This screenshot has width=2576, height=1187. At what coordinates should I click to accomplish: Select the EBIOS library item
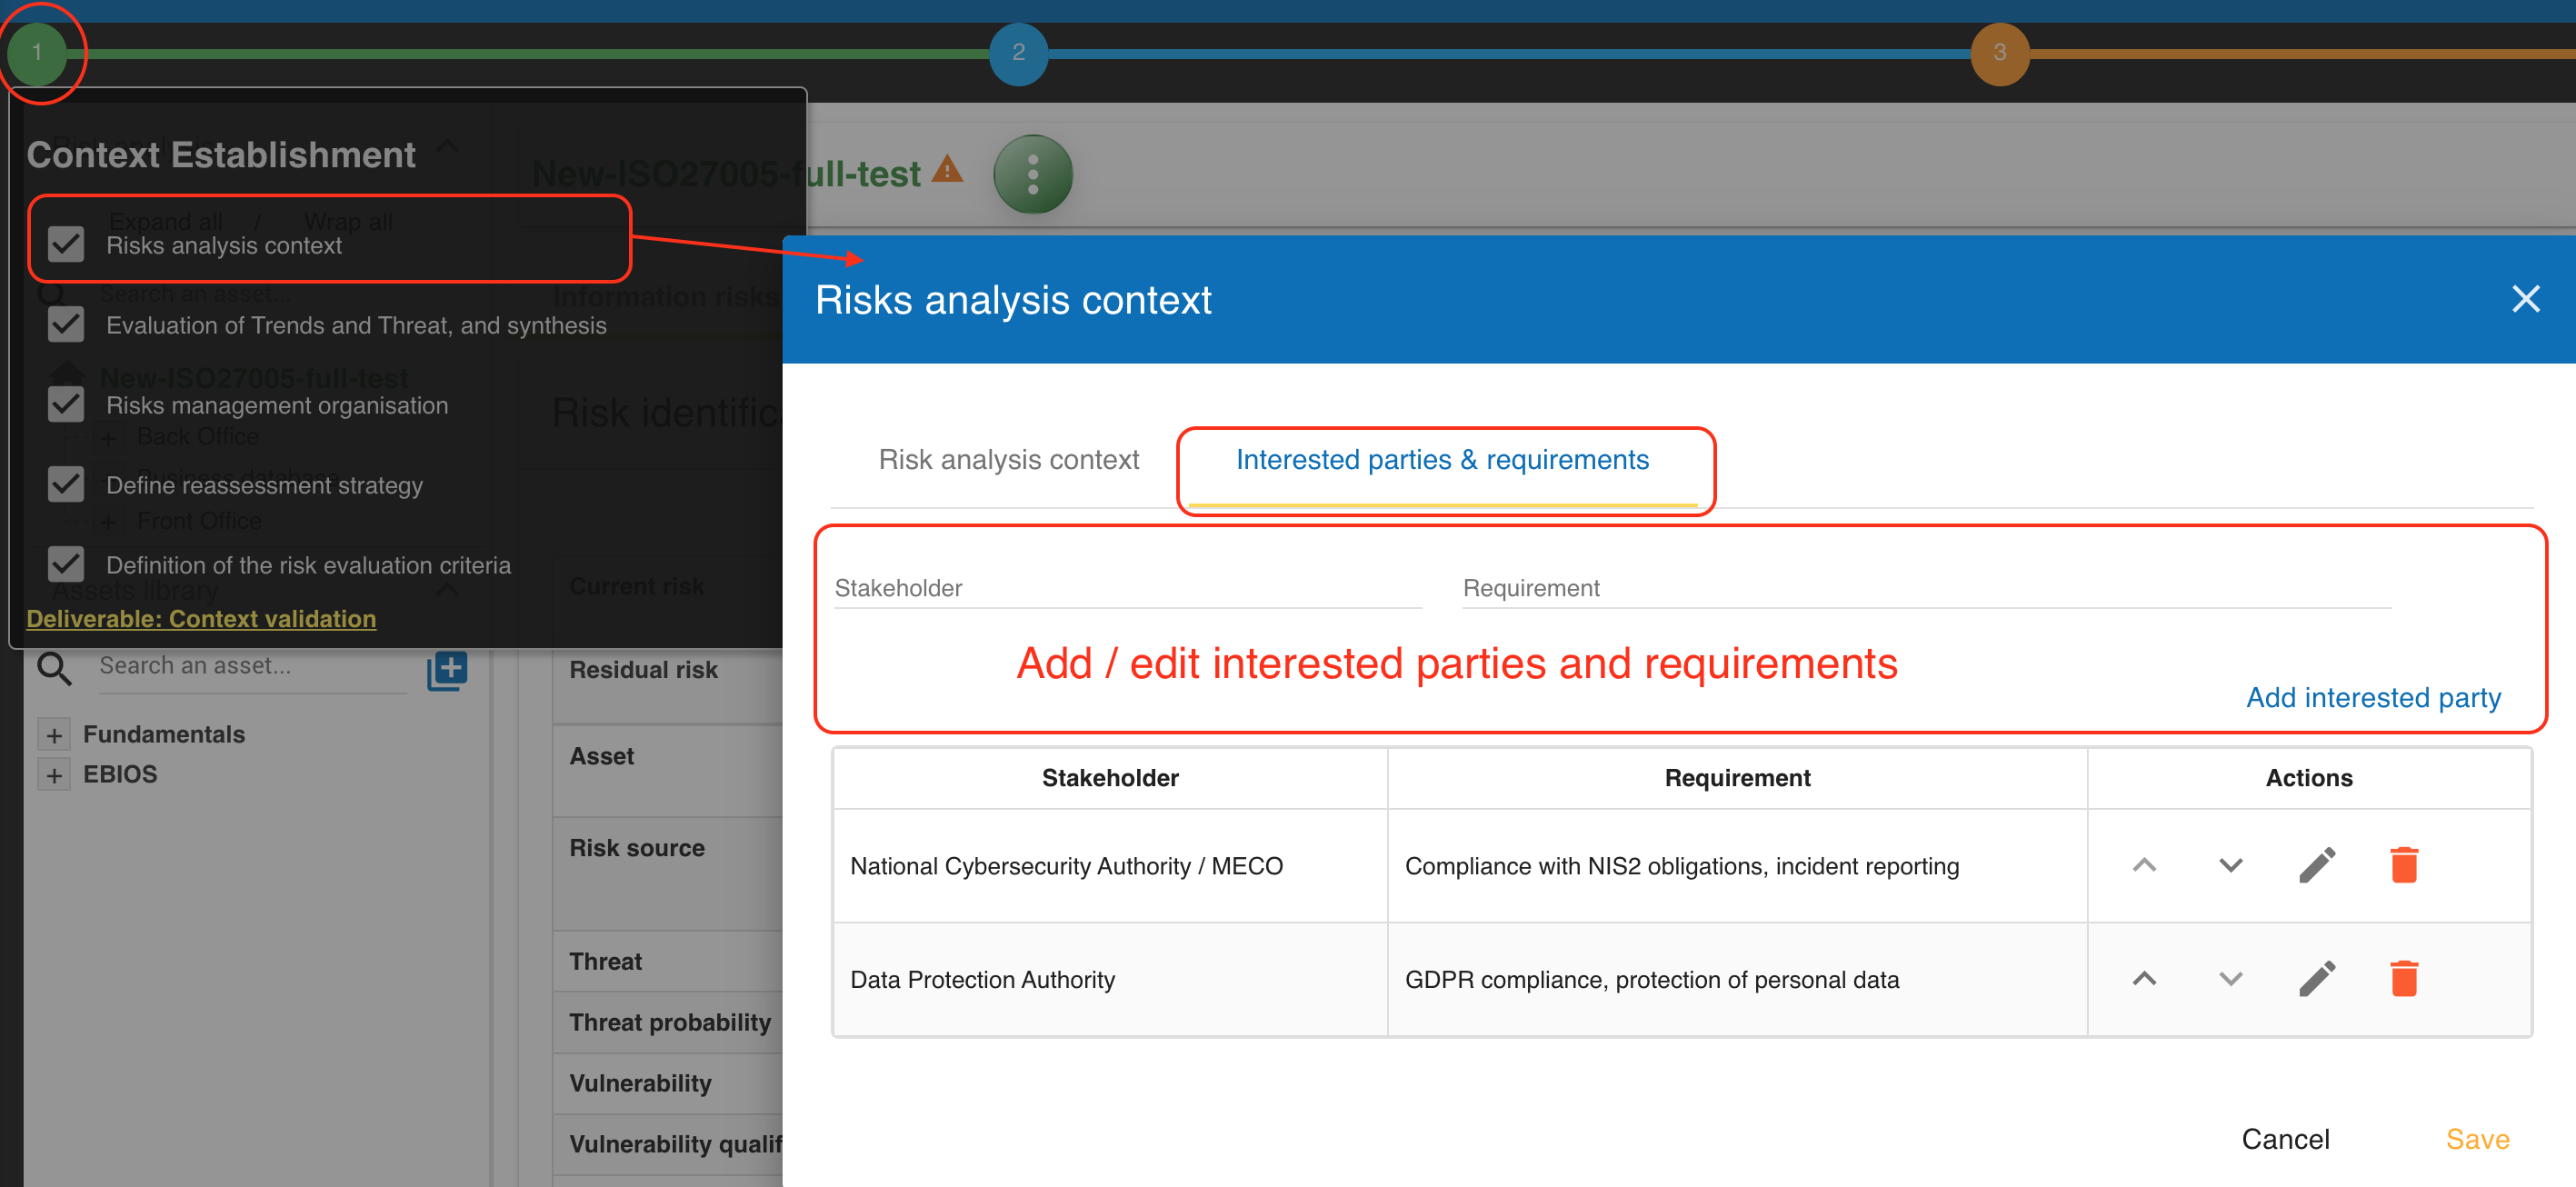coord(120,775)
